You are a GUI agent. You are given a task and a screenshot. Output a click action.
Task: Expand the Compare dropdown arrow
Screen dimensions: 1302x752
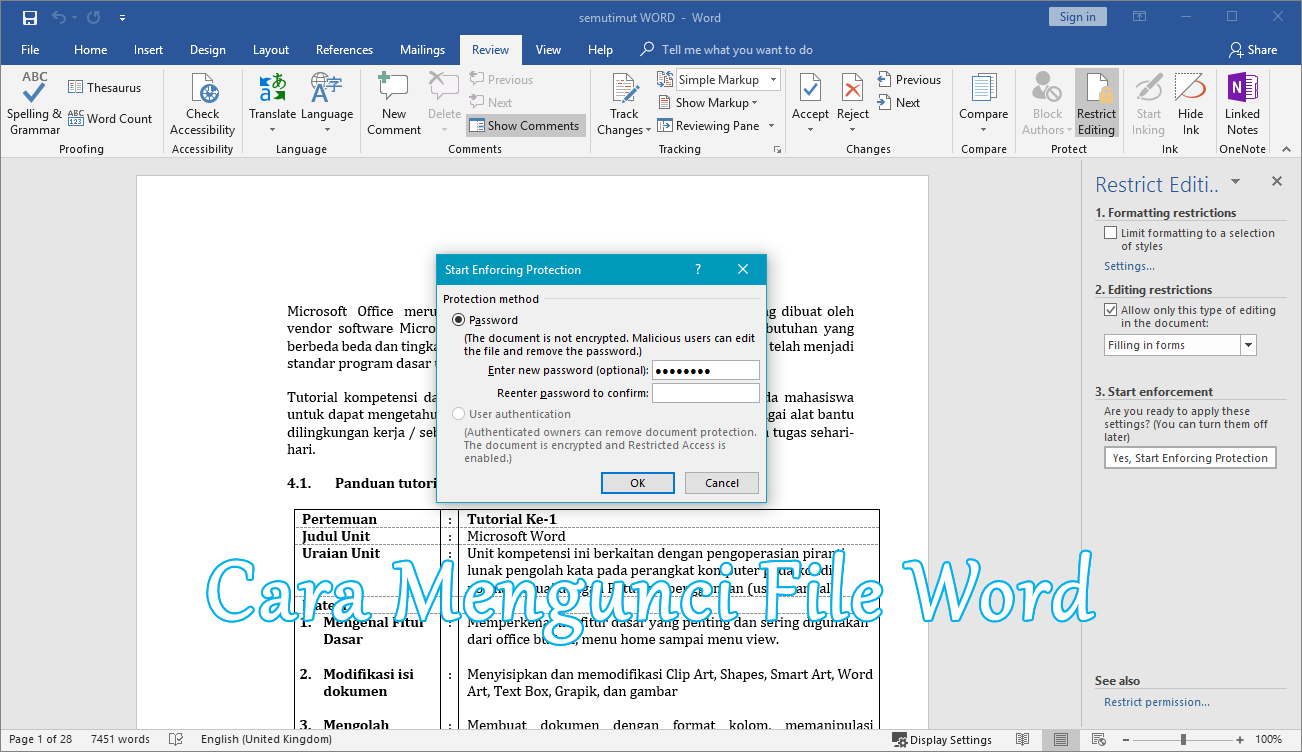pyautogui.click(x=984, y=130)
